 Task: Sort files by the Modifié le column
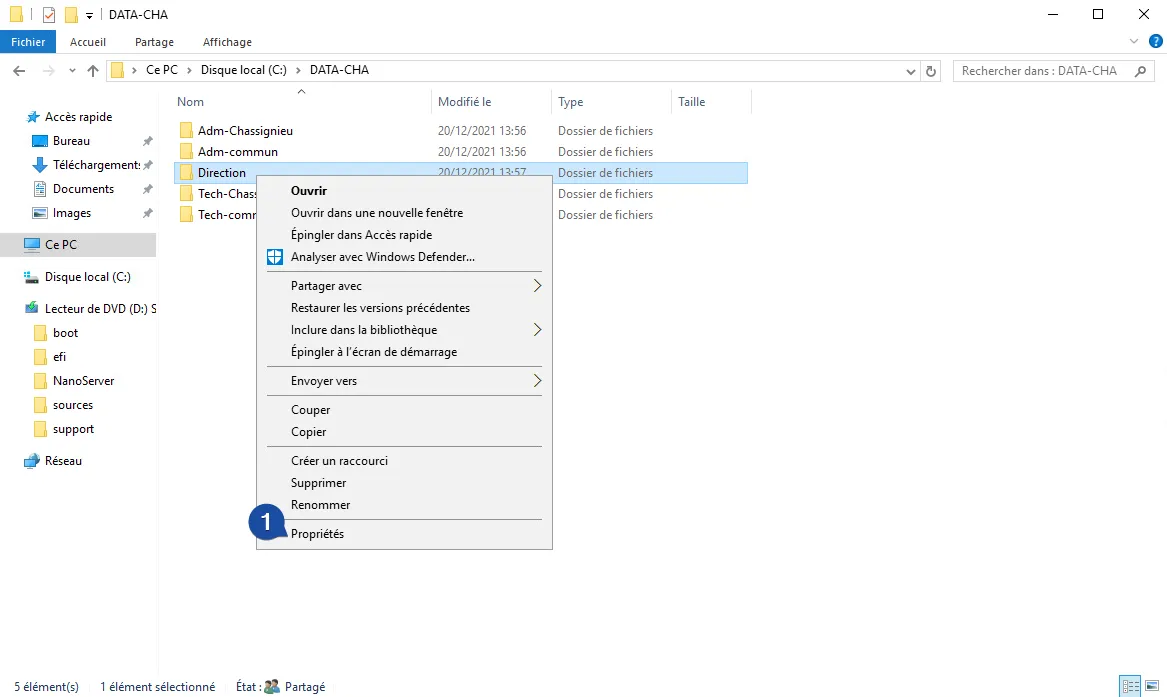(x=464, y=102)
